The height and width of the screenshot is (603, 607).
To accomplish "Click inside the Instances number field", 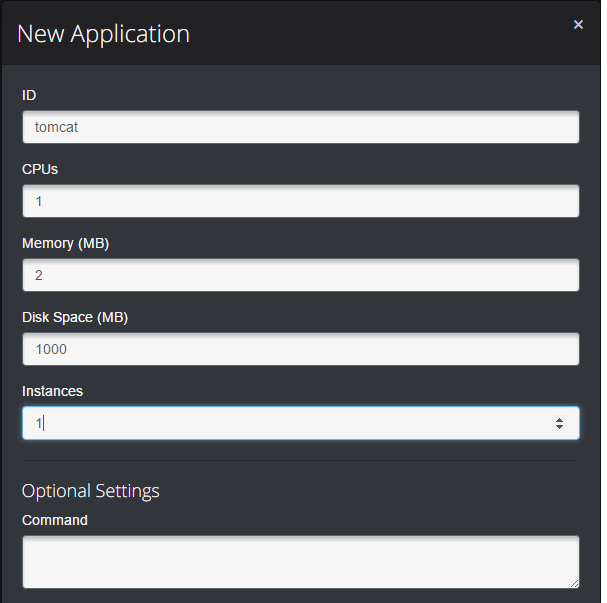I will coord(280,423).
